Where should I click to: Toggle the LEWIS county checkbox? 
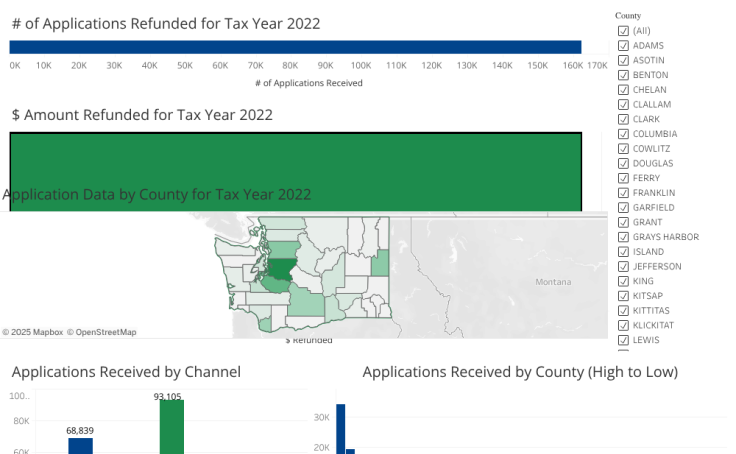click(x=623, y=340)
